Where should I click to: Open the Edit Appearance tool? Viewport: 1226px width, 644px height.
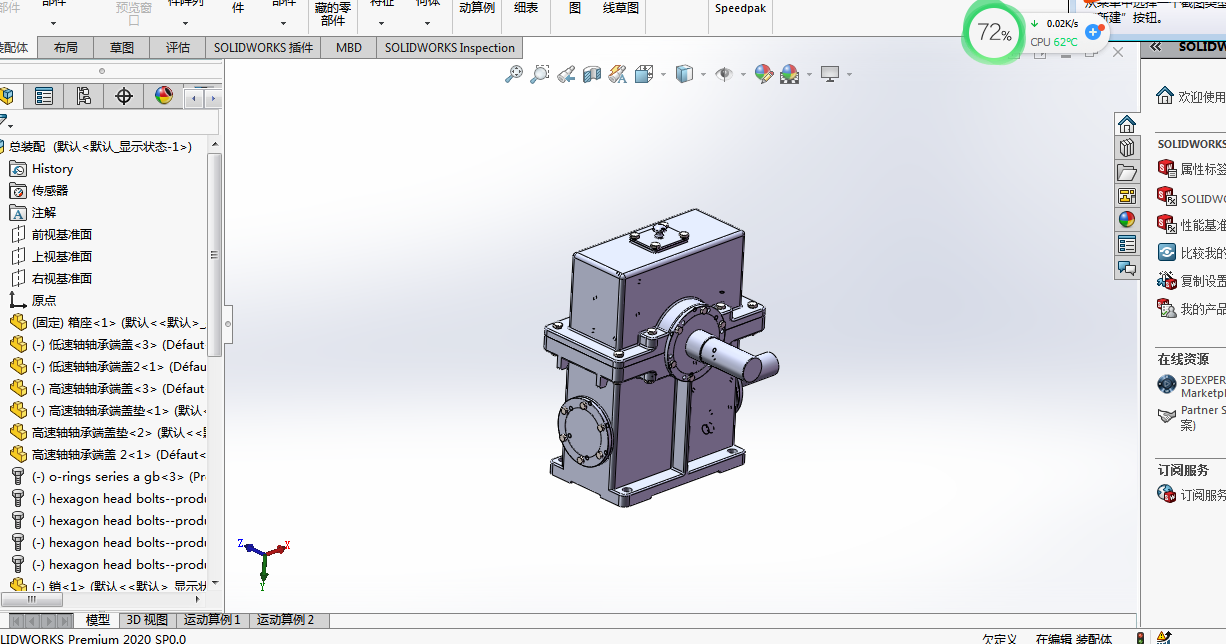coord(764,74)
